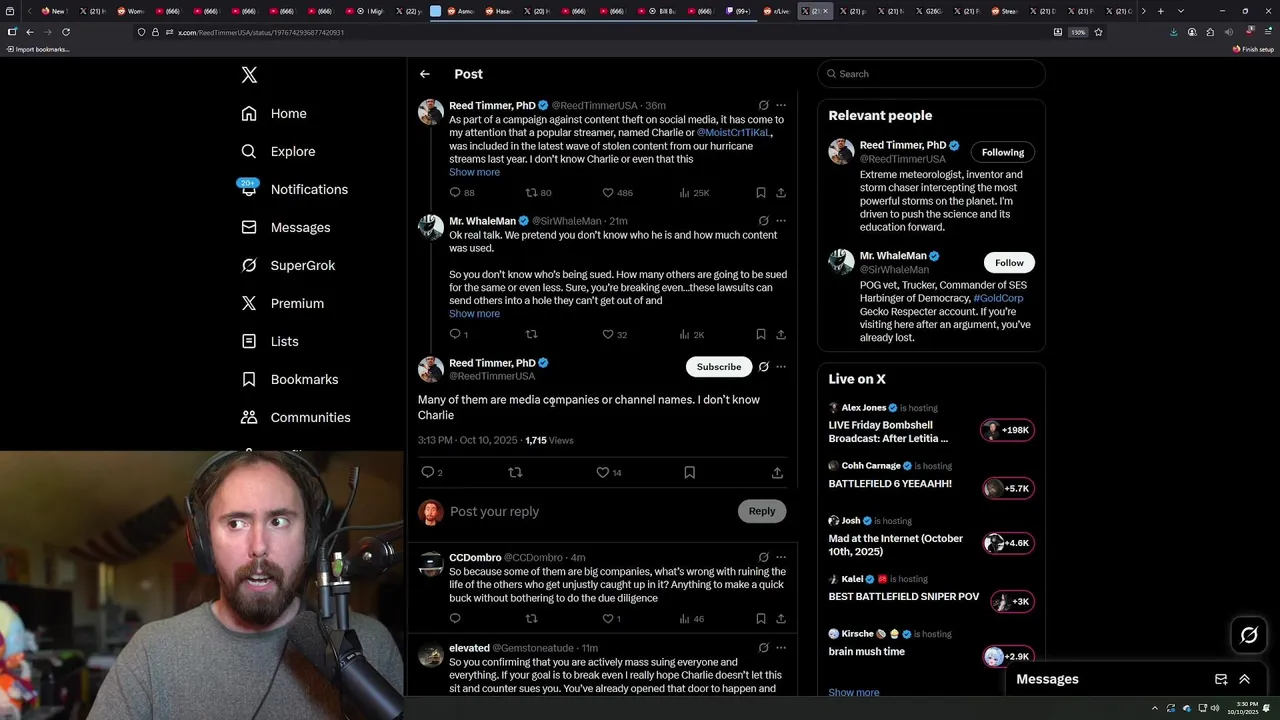Viewport: 1280px width, 720px height.
Task: Open Grok icon on Reed Timmer's first post
Action: coord(763,105)
